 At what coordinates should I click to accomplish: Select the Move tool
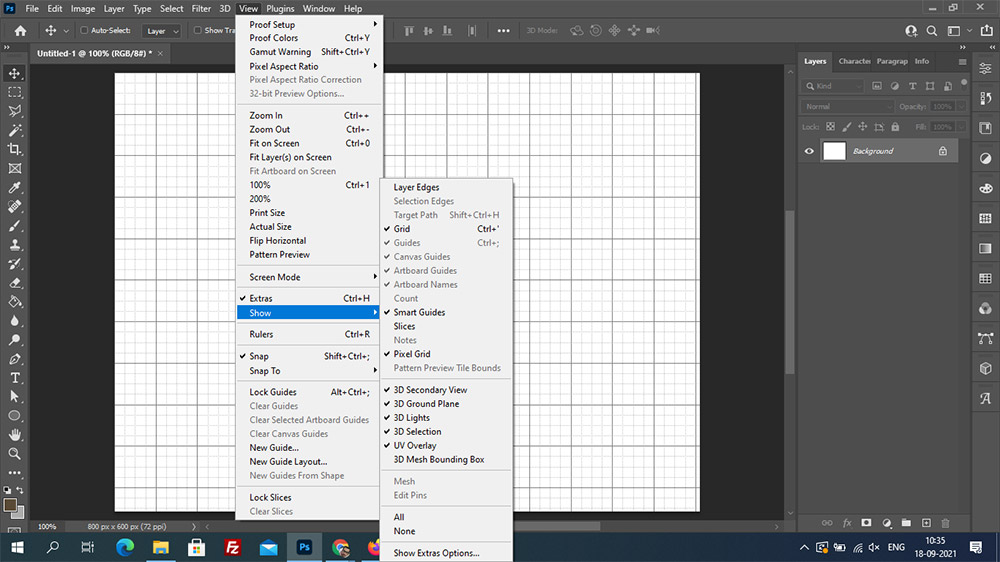point(14,73)
